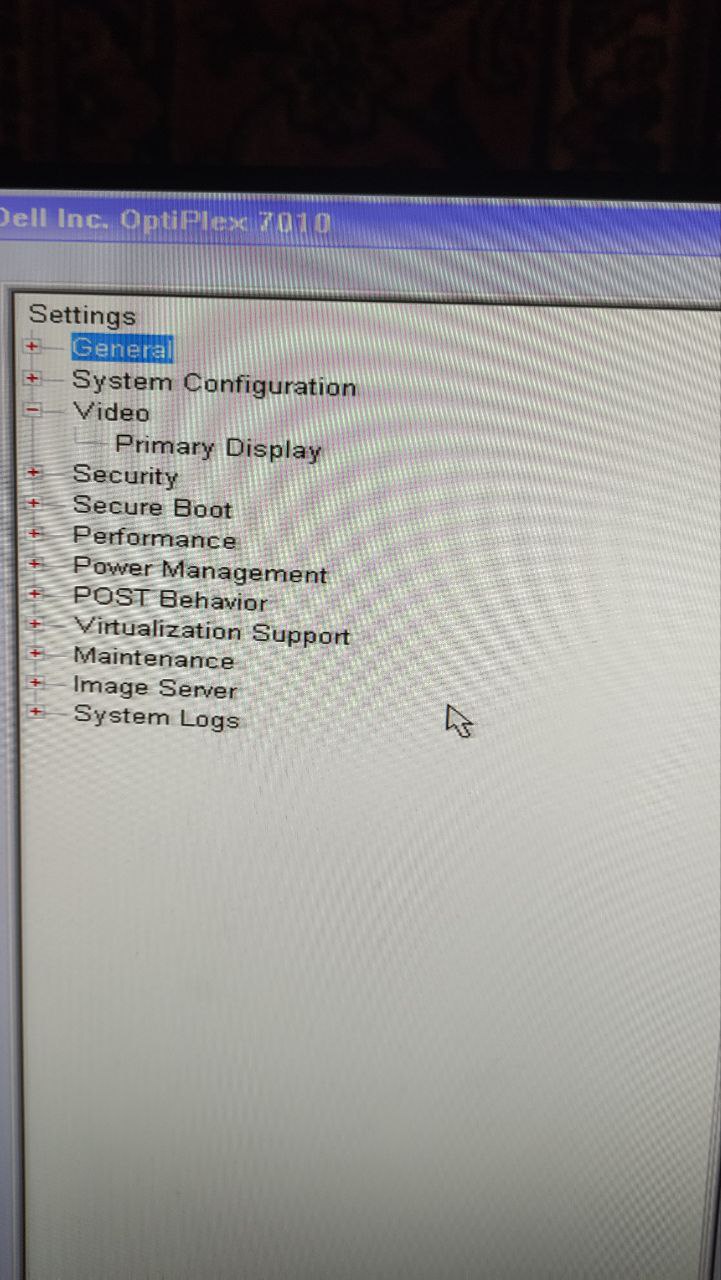Expand the Security plus icon
Image resolution: width=721 pixels, height=1280 pixels.
click(34, 471)
